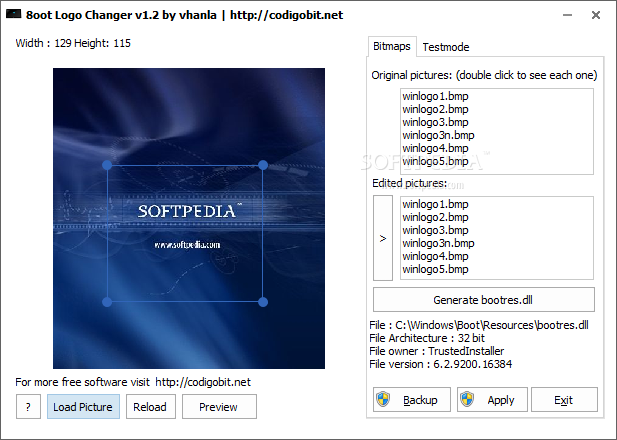The height and width of the screenshot is (440, 617).
Task: Select winlogo5.bmp in Edited pictures list
Action: coord(435,269)
